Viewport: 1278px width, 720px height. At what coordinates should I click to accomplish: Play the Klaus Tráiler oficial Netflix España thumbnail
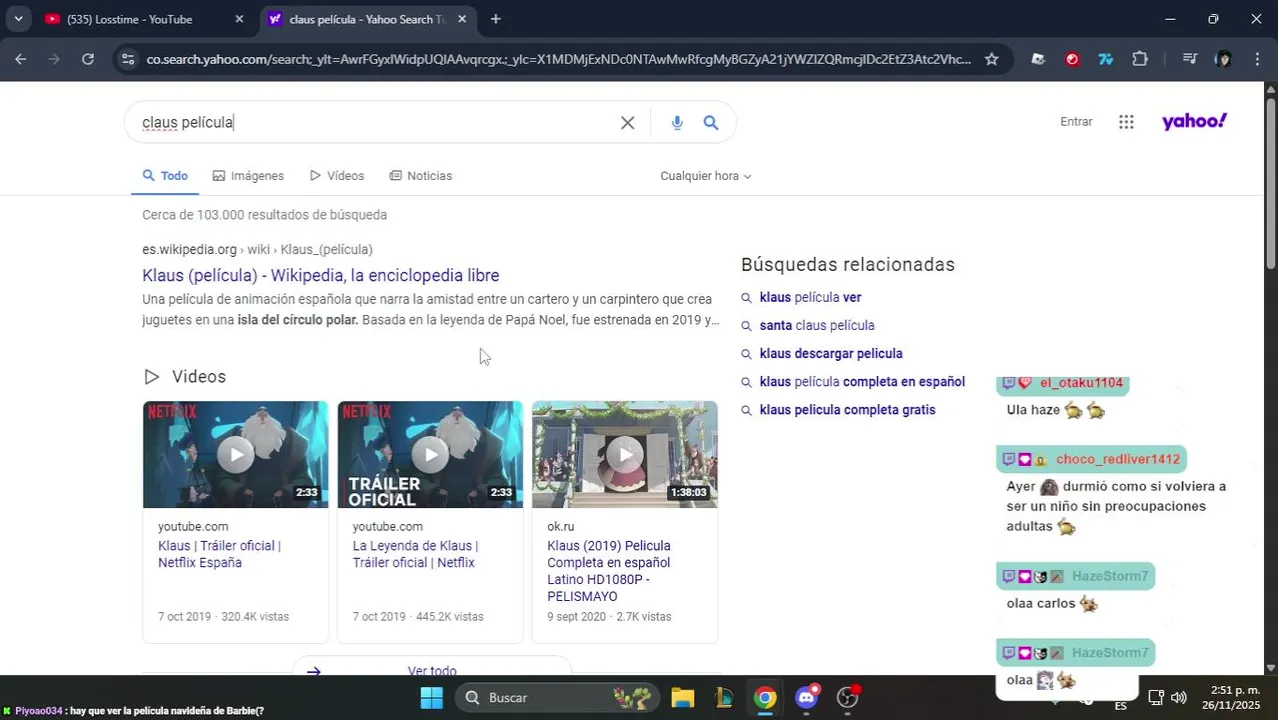pos(235,454)
